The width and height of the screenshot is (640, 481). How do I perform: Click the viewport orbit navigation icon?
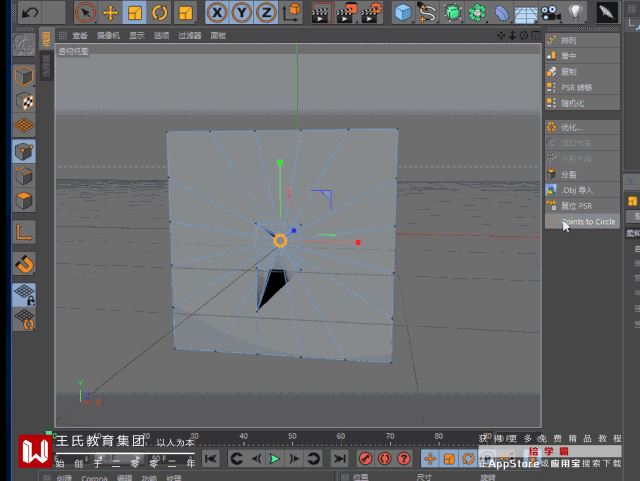[x=524, y=36]
